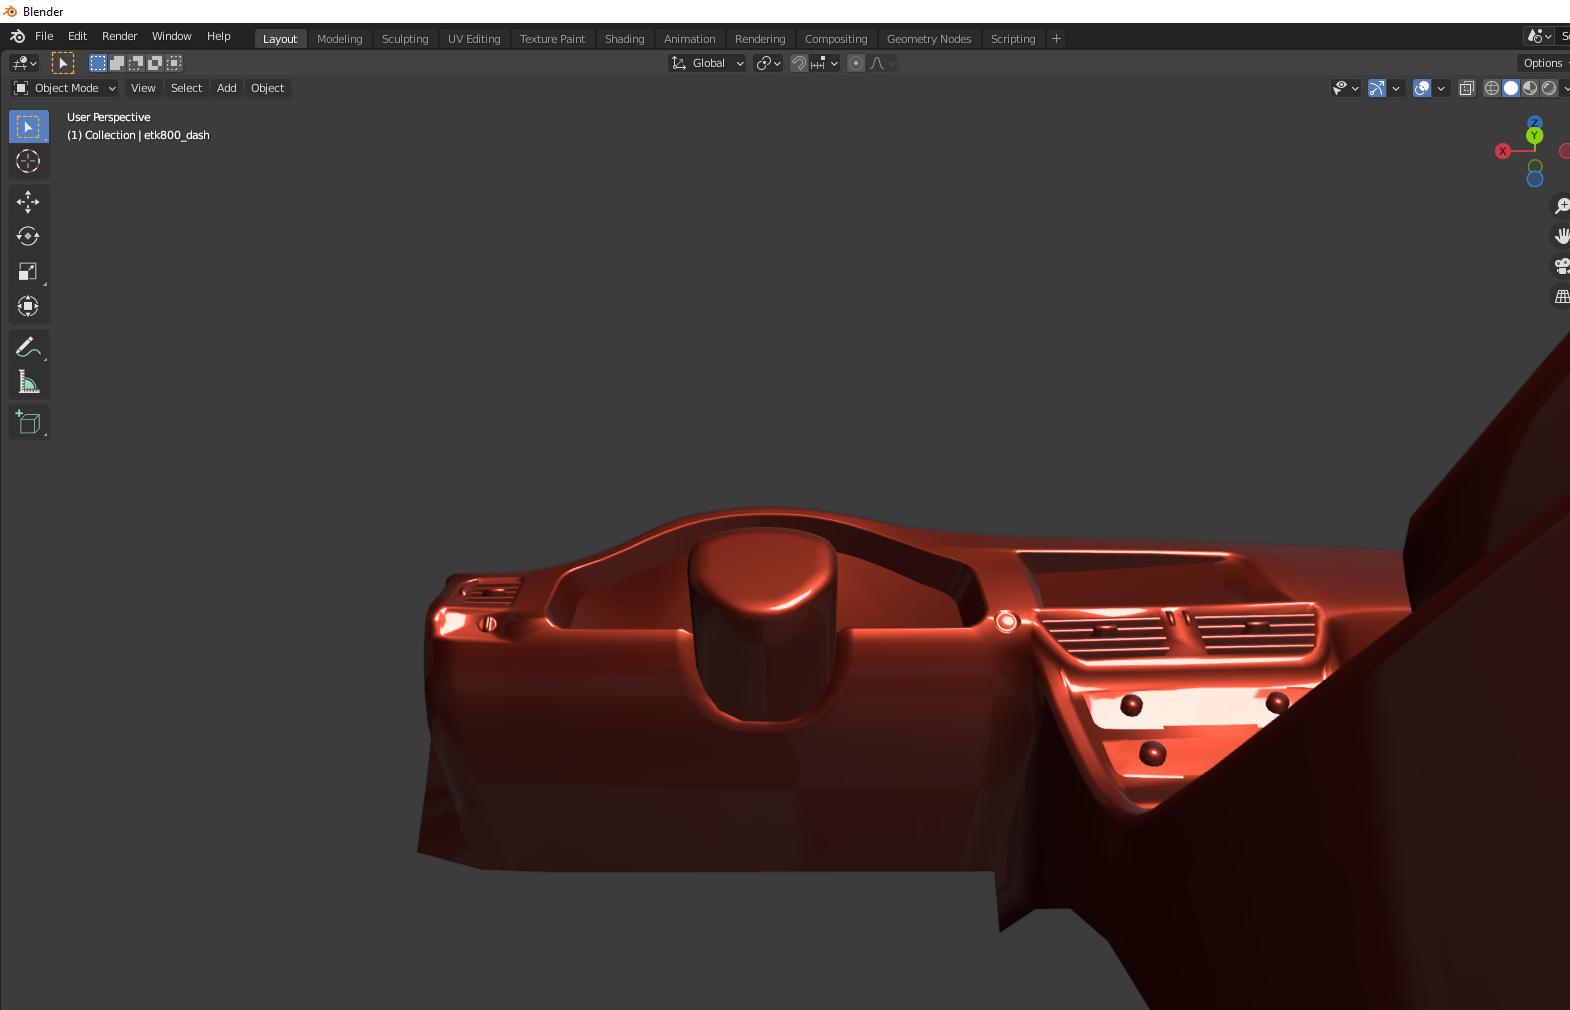The width and height of the screenshot is (1570, 1010).
Task: Toggle snapping magnet
Action: (799, 63)
